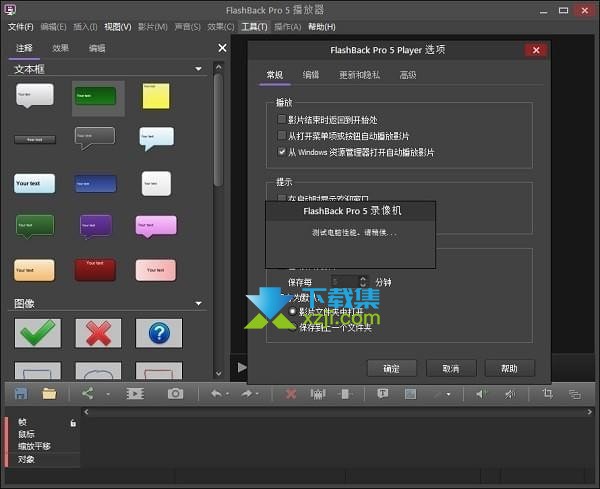Viewport: 600px width, 489px height.
Task: Click the down arrow of the panel scrollbar
Action: pyautogui.click(x=218, y=373)
